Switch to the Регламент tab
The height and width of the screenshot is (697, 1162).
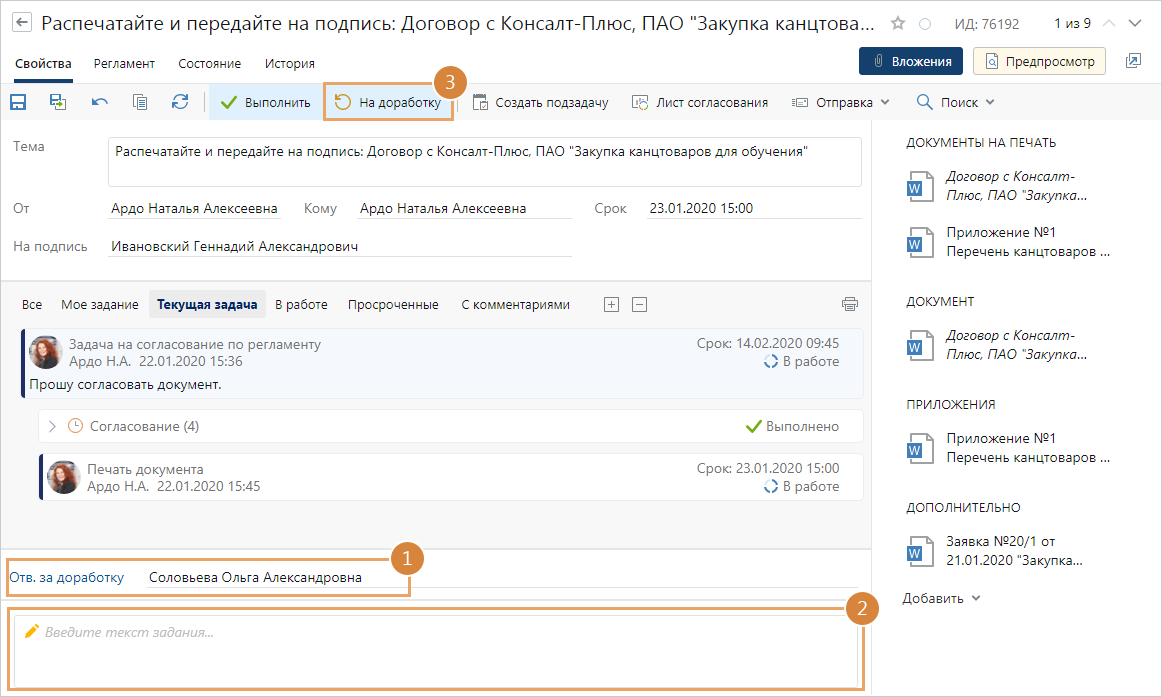click(x=124, y=63)
